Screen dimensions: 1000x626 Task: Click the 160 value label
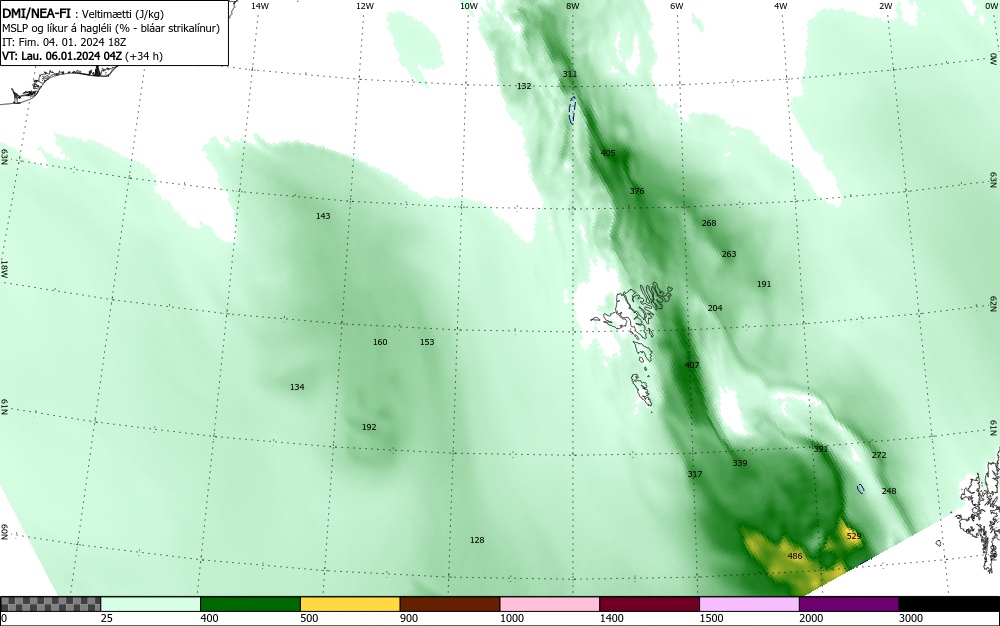379,342
